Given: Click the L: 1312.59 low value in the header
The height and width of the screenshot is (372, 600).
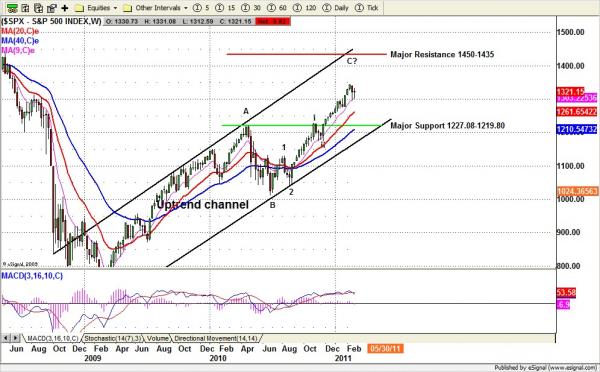Looking at the screenshot, I should pos(197,21).
